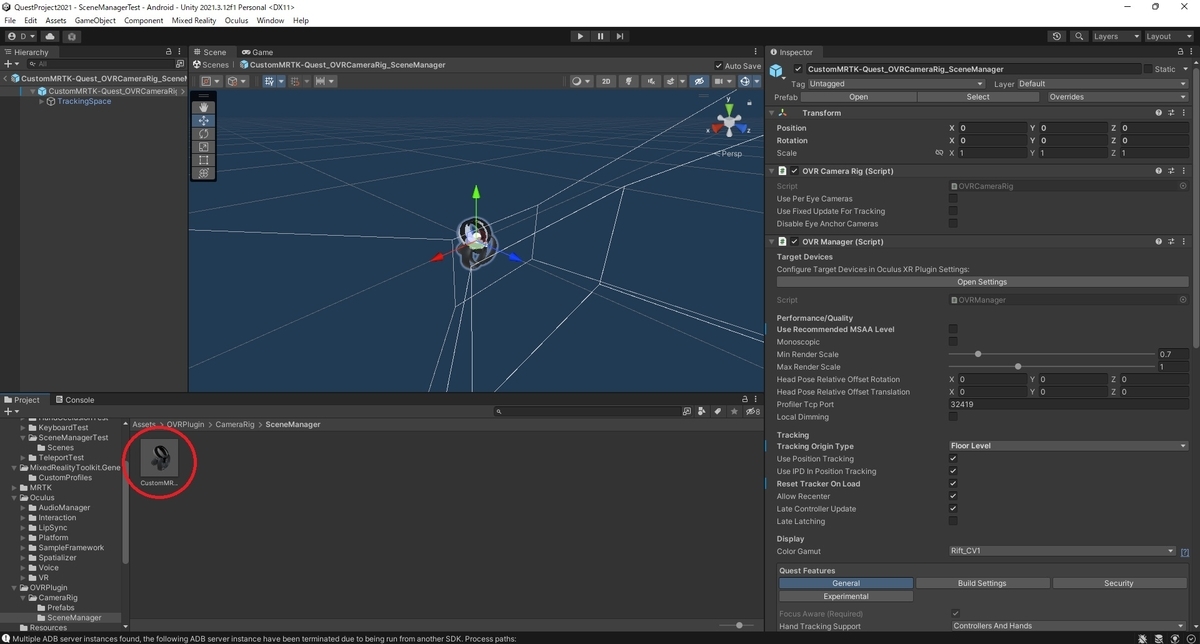Image resolution: width=1200 pixels, height=644 pixels.
Task: Click the lock icon on Hierarchy panel
Action: pyautogui.click(x=168, y=52)
